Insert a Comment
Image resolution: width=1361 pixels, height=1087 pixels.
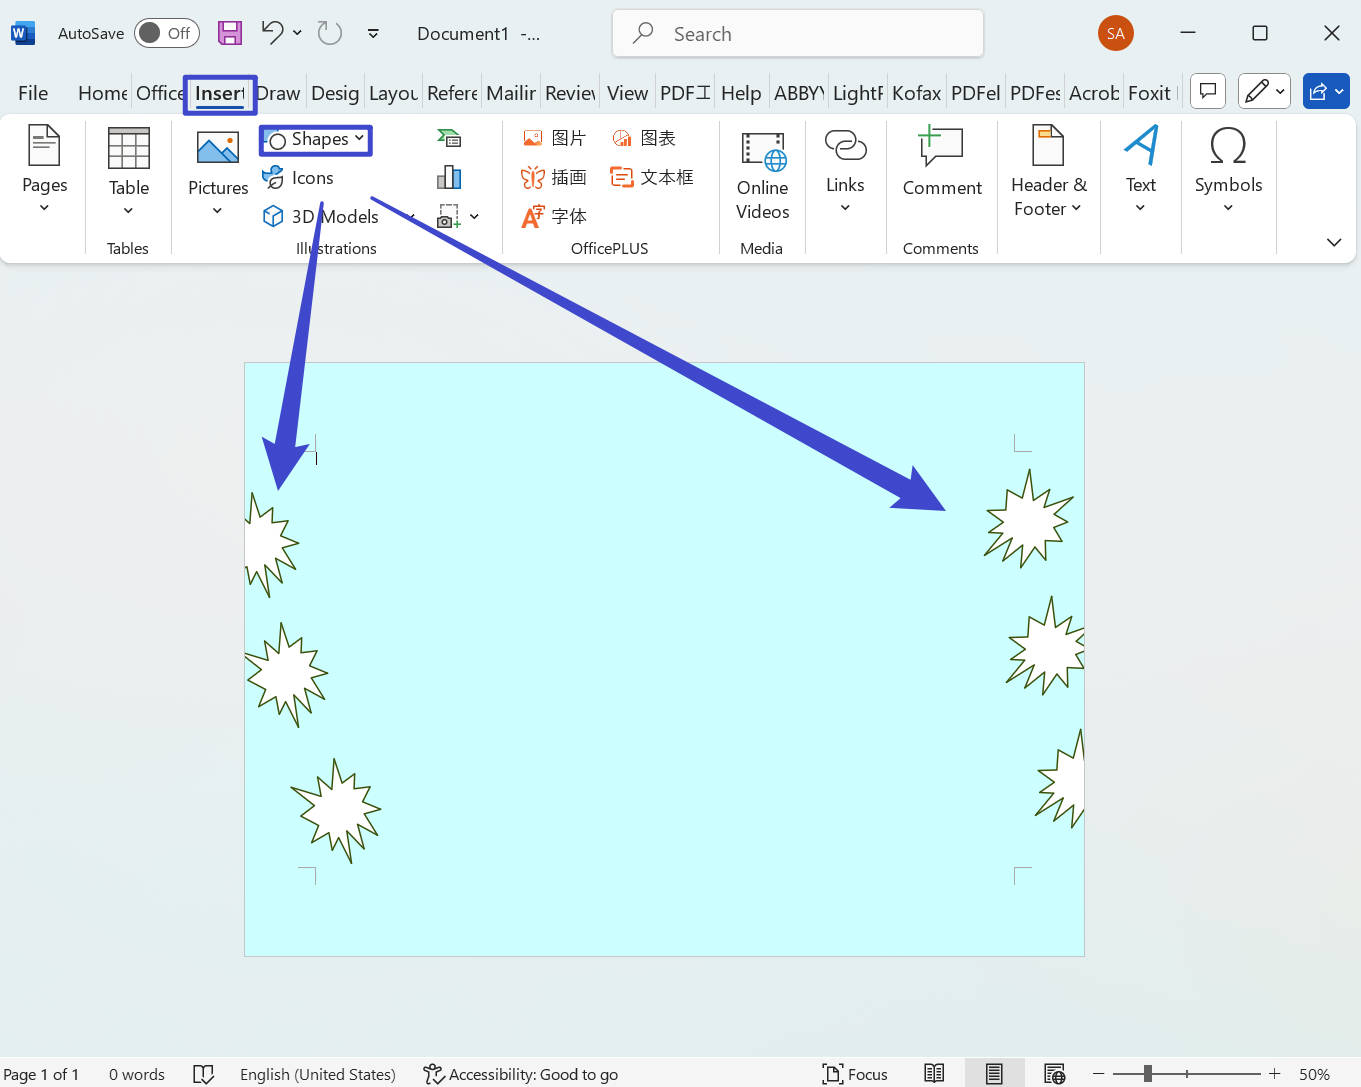click(942, 162)
